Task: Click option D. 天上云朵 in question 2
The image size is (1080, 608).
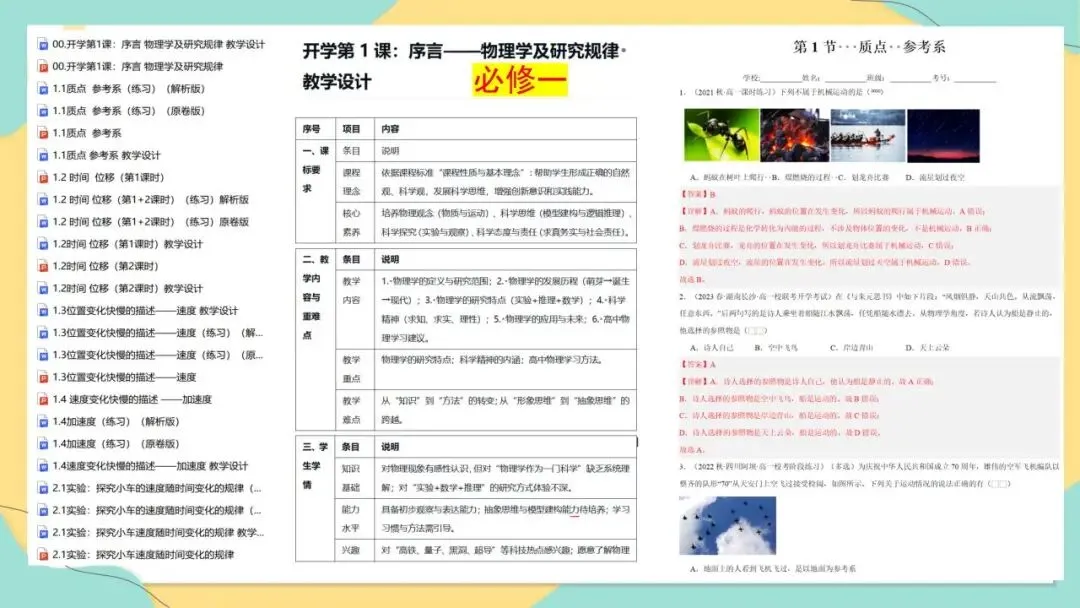Action: coord(927,348)
